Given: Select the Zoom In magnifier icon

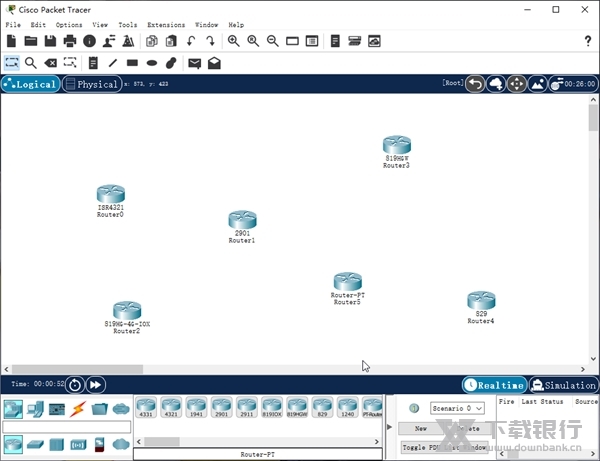Looking at the screenshot, I should 233,41.
